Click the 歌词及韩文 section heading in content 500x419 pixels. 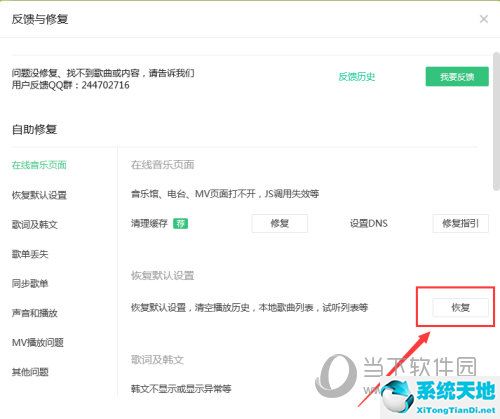[x=157, y=359]
